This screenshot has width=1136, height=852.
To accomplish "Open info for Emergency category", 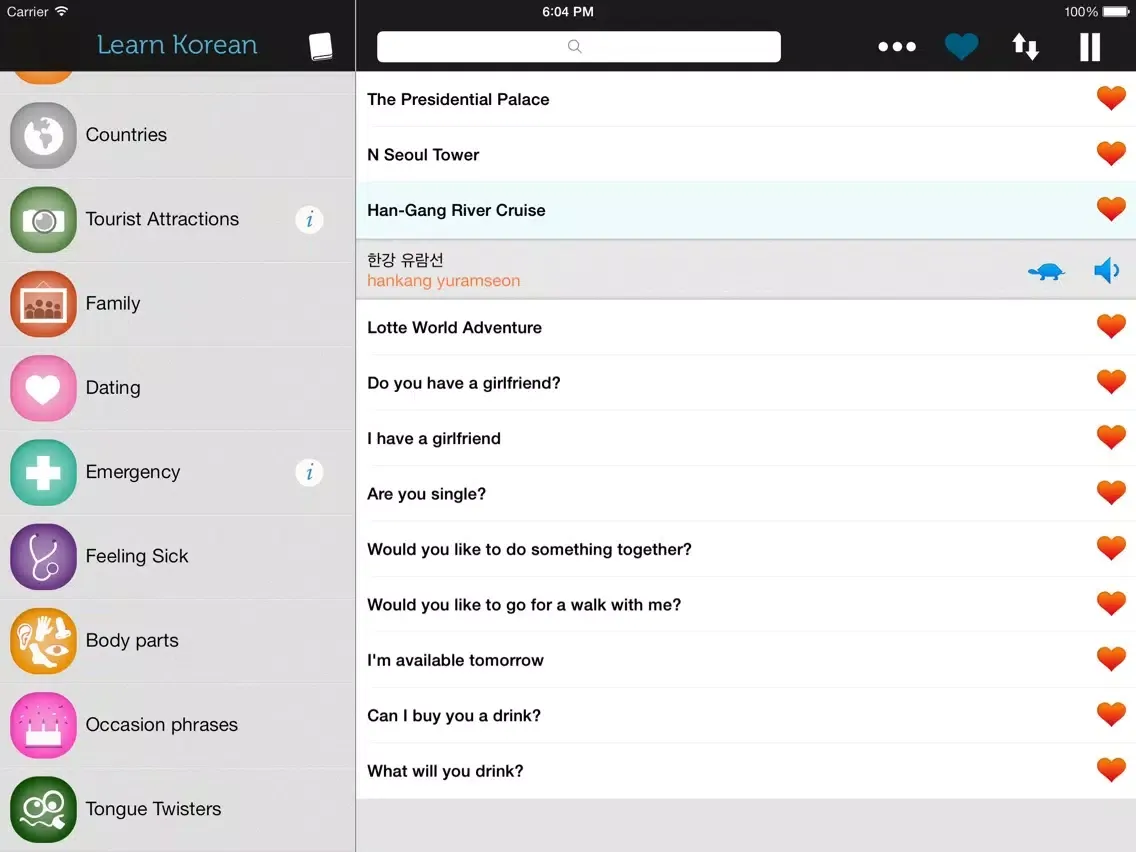I will 309,472.
